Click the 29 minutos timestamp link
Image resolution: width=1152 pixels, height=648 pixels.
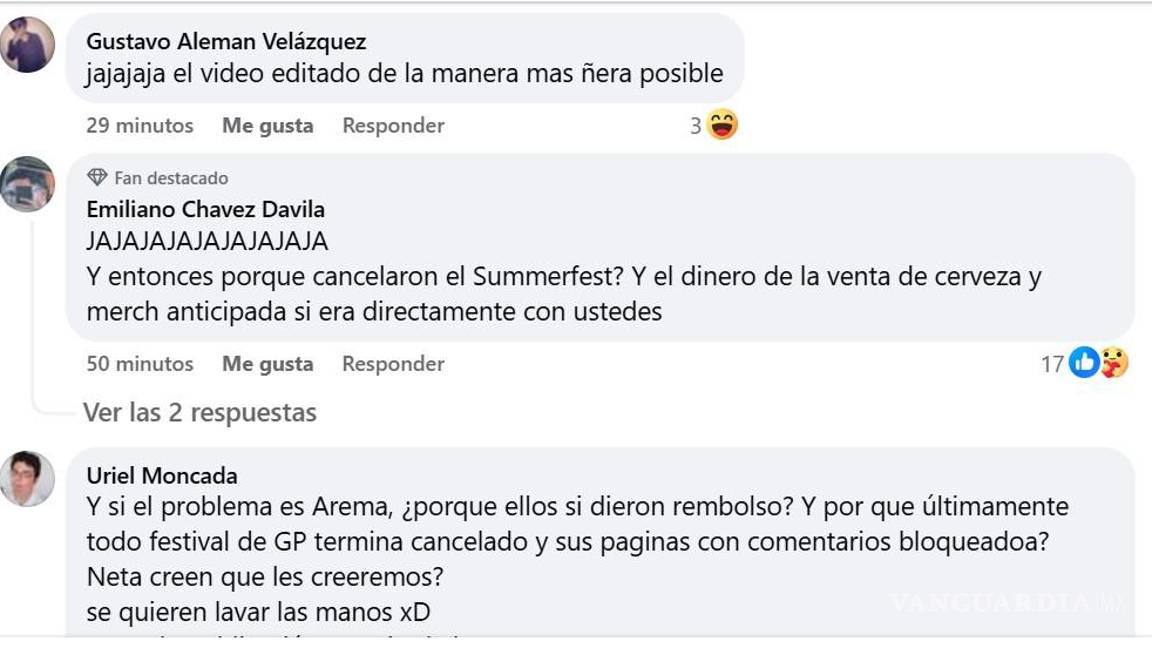coord(139,126)
